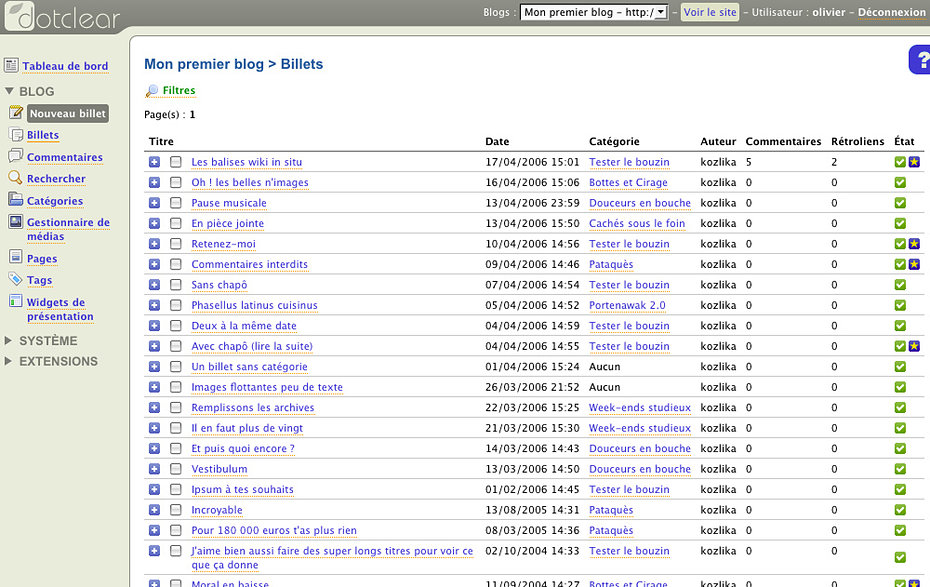Click the Rechercher magnifier icon in sidebar

[14, 178]
